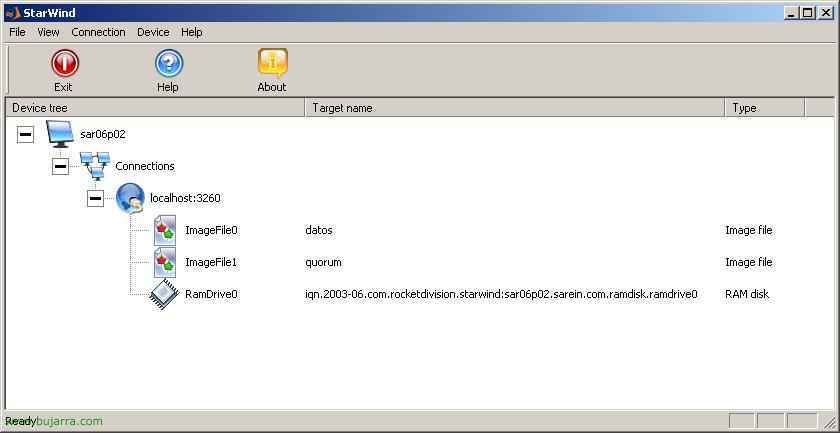Select the ImageFile1 tree item label
Image resolution: width=840 pixels, height=433 pixels.
coord(211,263)
